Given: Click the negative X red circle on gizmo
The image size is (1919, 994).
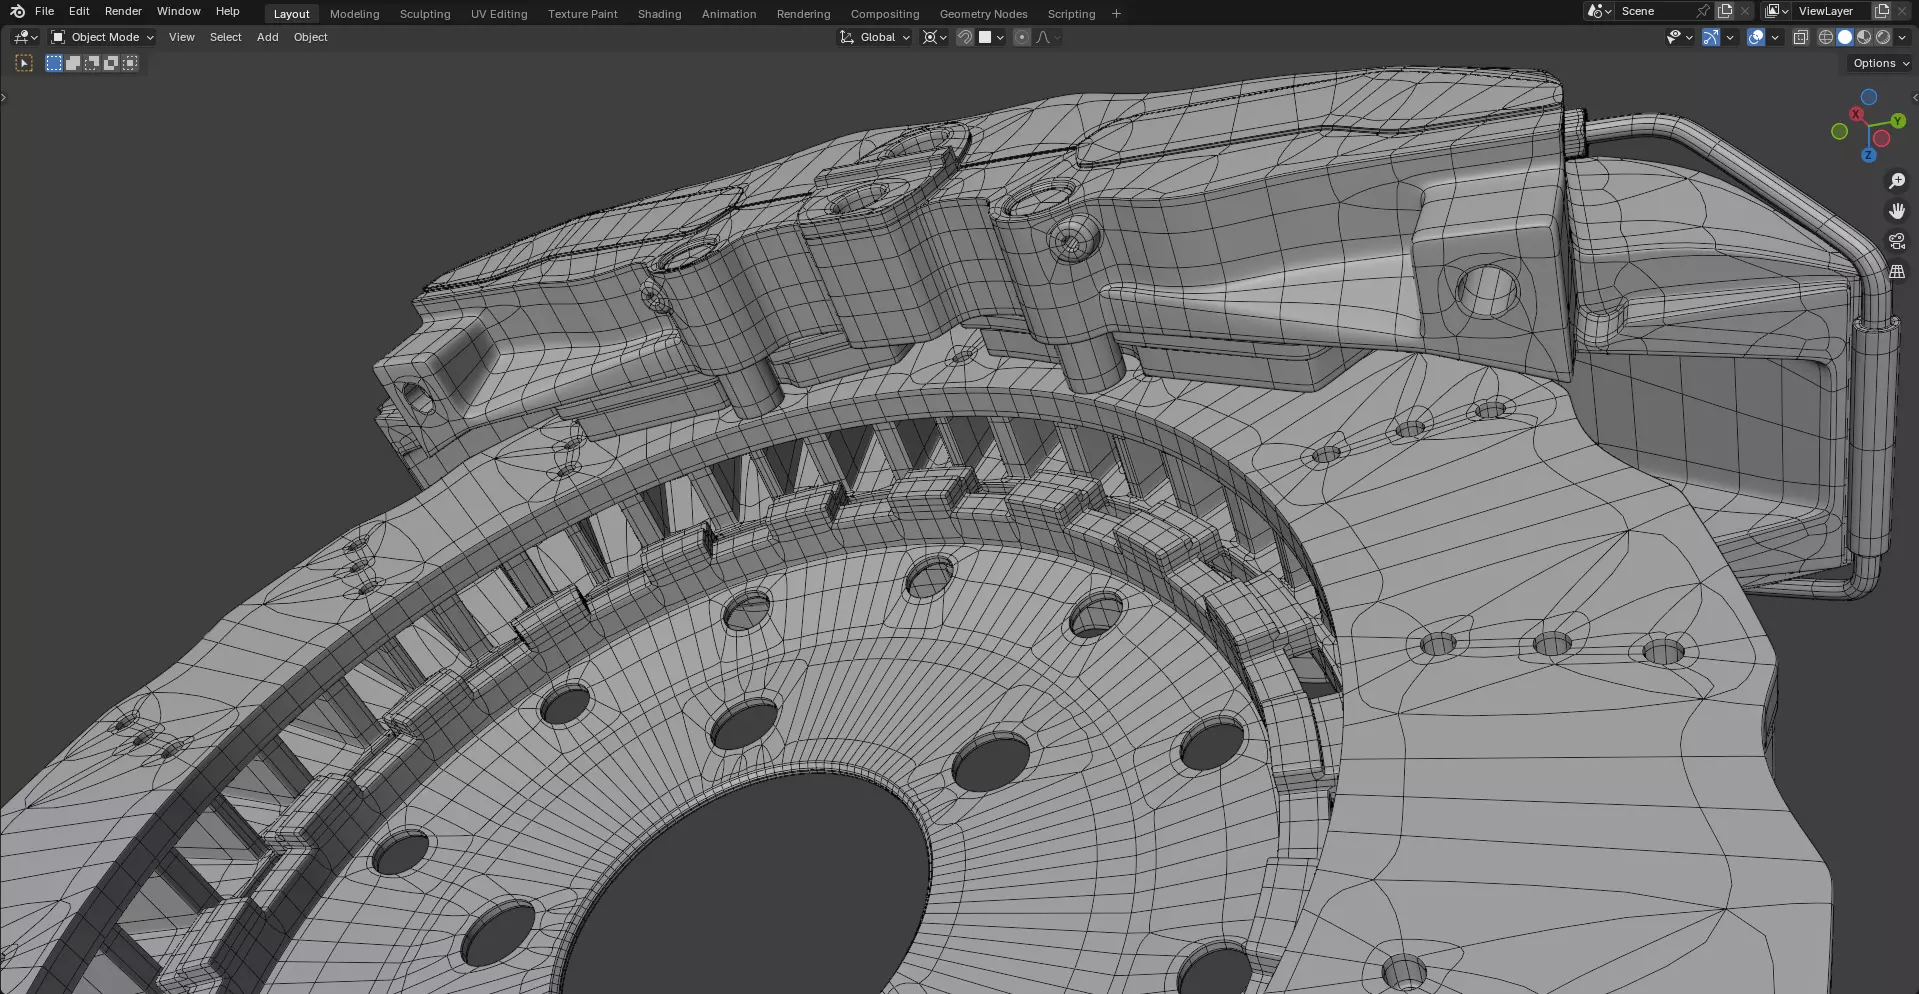Looking at the screenshot, I should 1881,138.
